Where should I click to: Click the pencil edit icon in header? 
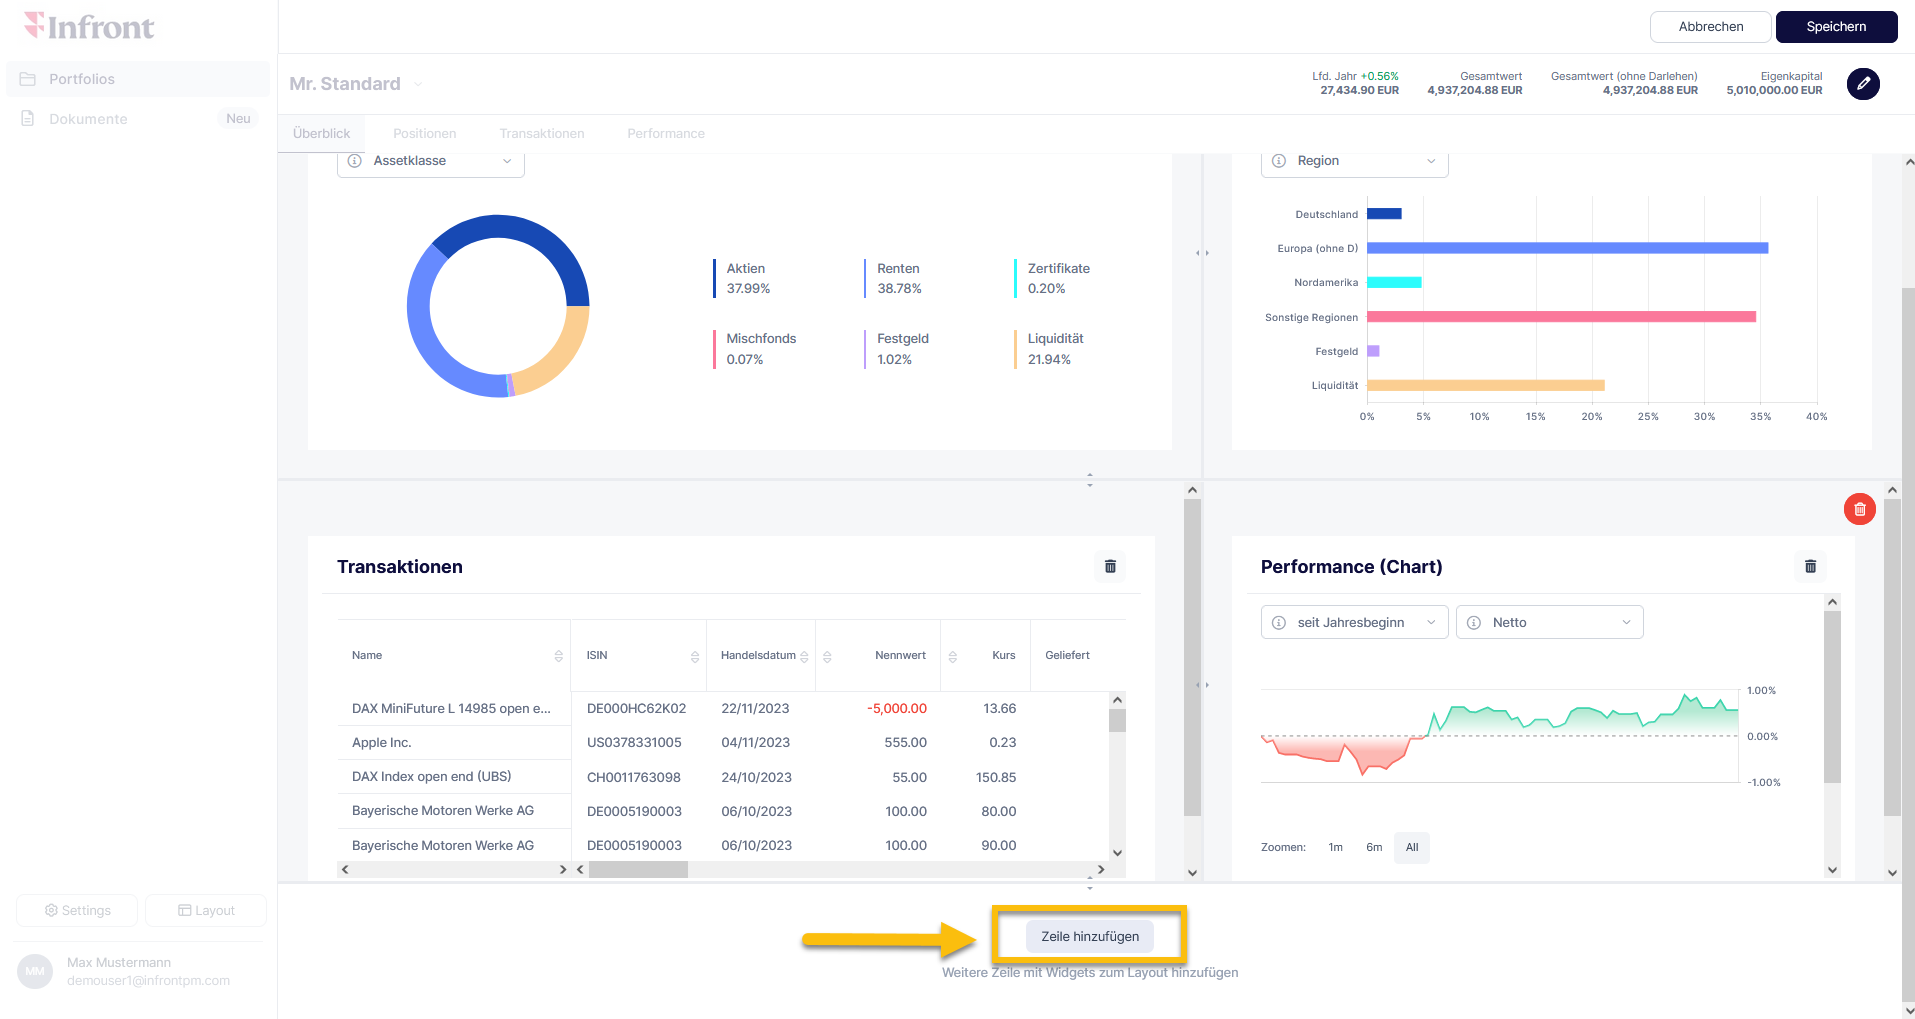point(1862,84)
